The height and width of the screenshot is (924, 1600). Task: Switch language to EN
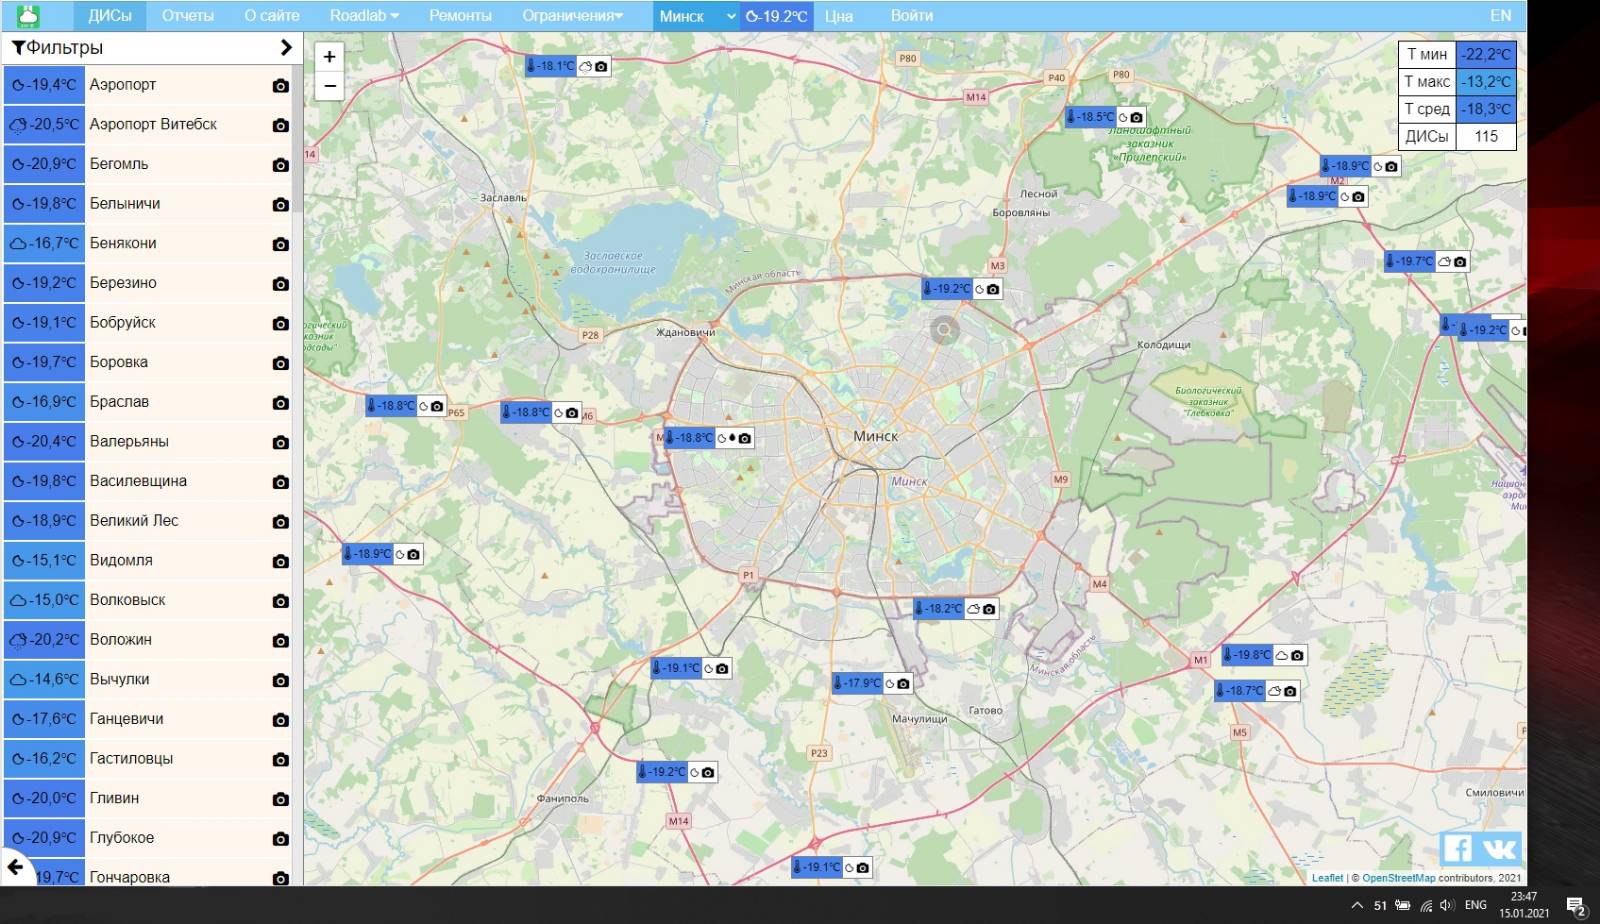pyautogui.click(x=1500, y=16)
